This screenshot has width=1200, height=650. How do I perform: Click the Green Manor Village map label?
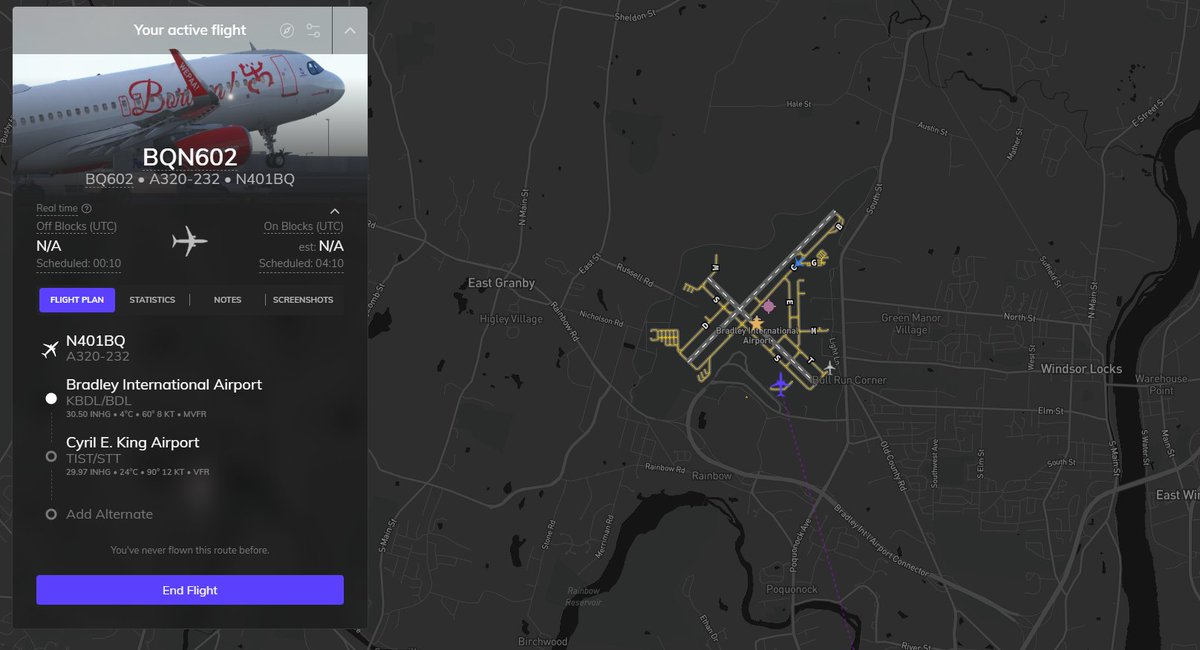pos(911,324)
